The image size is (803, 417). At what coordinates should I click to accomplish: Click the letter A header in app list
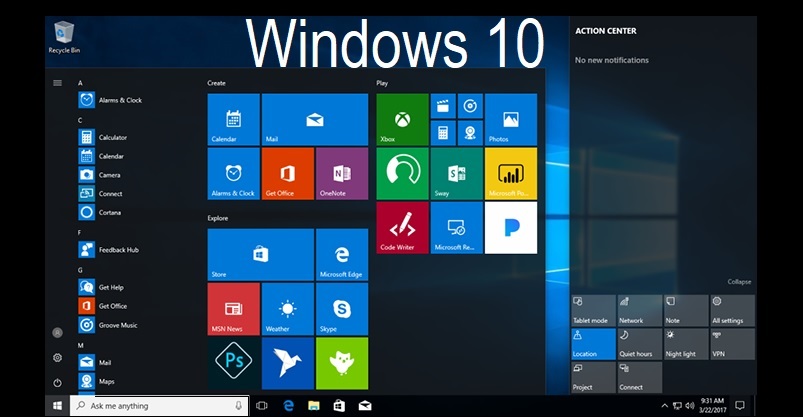click(80, 83)
